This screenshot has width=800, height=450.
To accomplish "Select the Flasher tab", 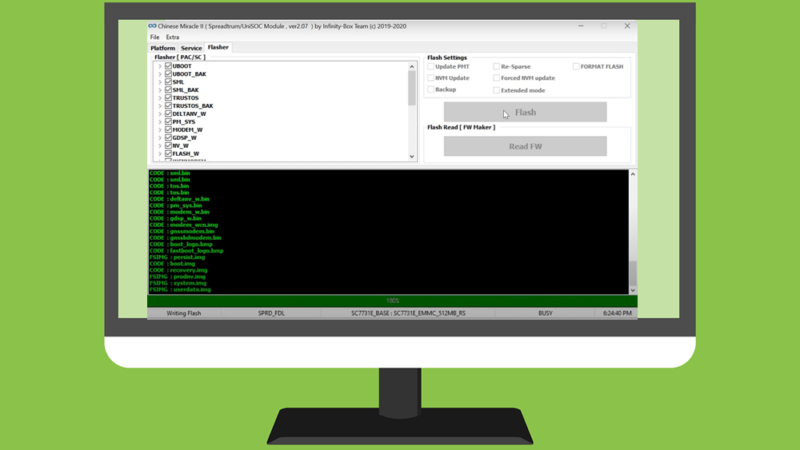I will coord(218,47).
